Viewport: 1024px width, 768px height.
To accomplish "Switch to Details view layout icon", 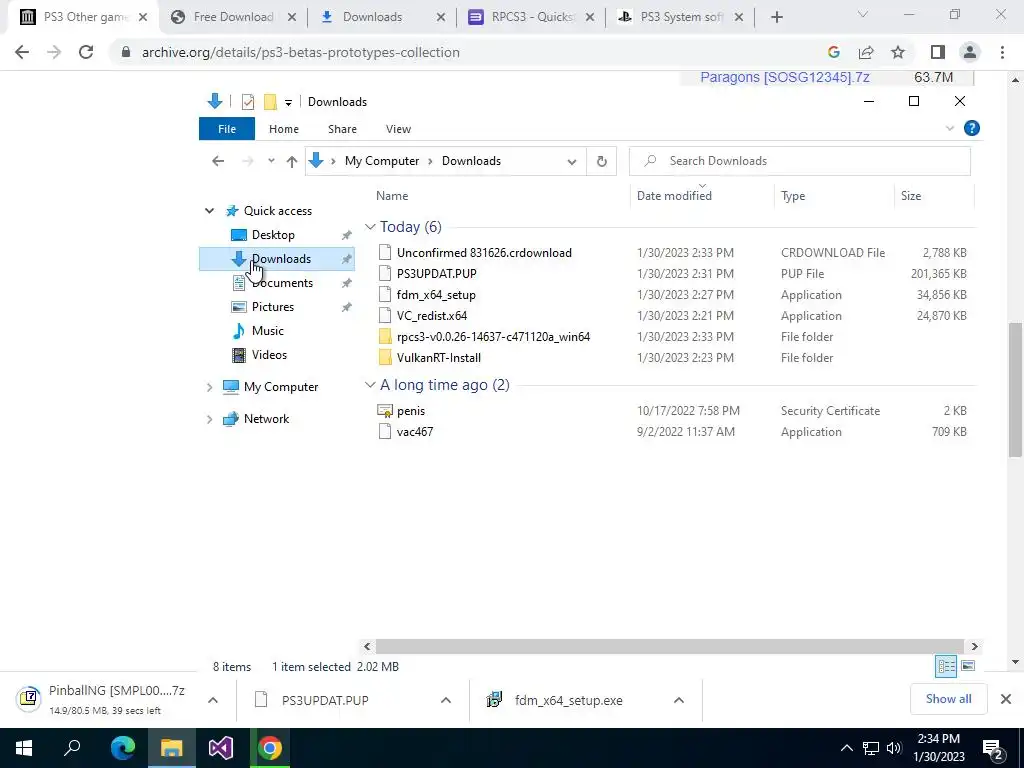I will point(946,666).
